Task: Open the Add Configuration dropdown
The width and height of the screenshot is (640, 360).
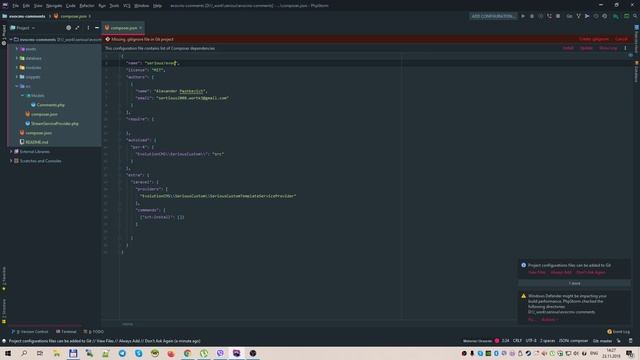Action: point(493,16)
